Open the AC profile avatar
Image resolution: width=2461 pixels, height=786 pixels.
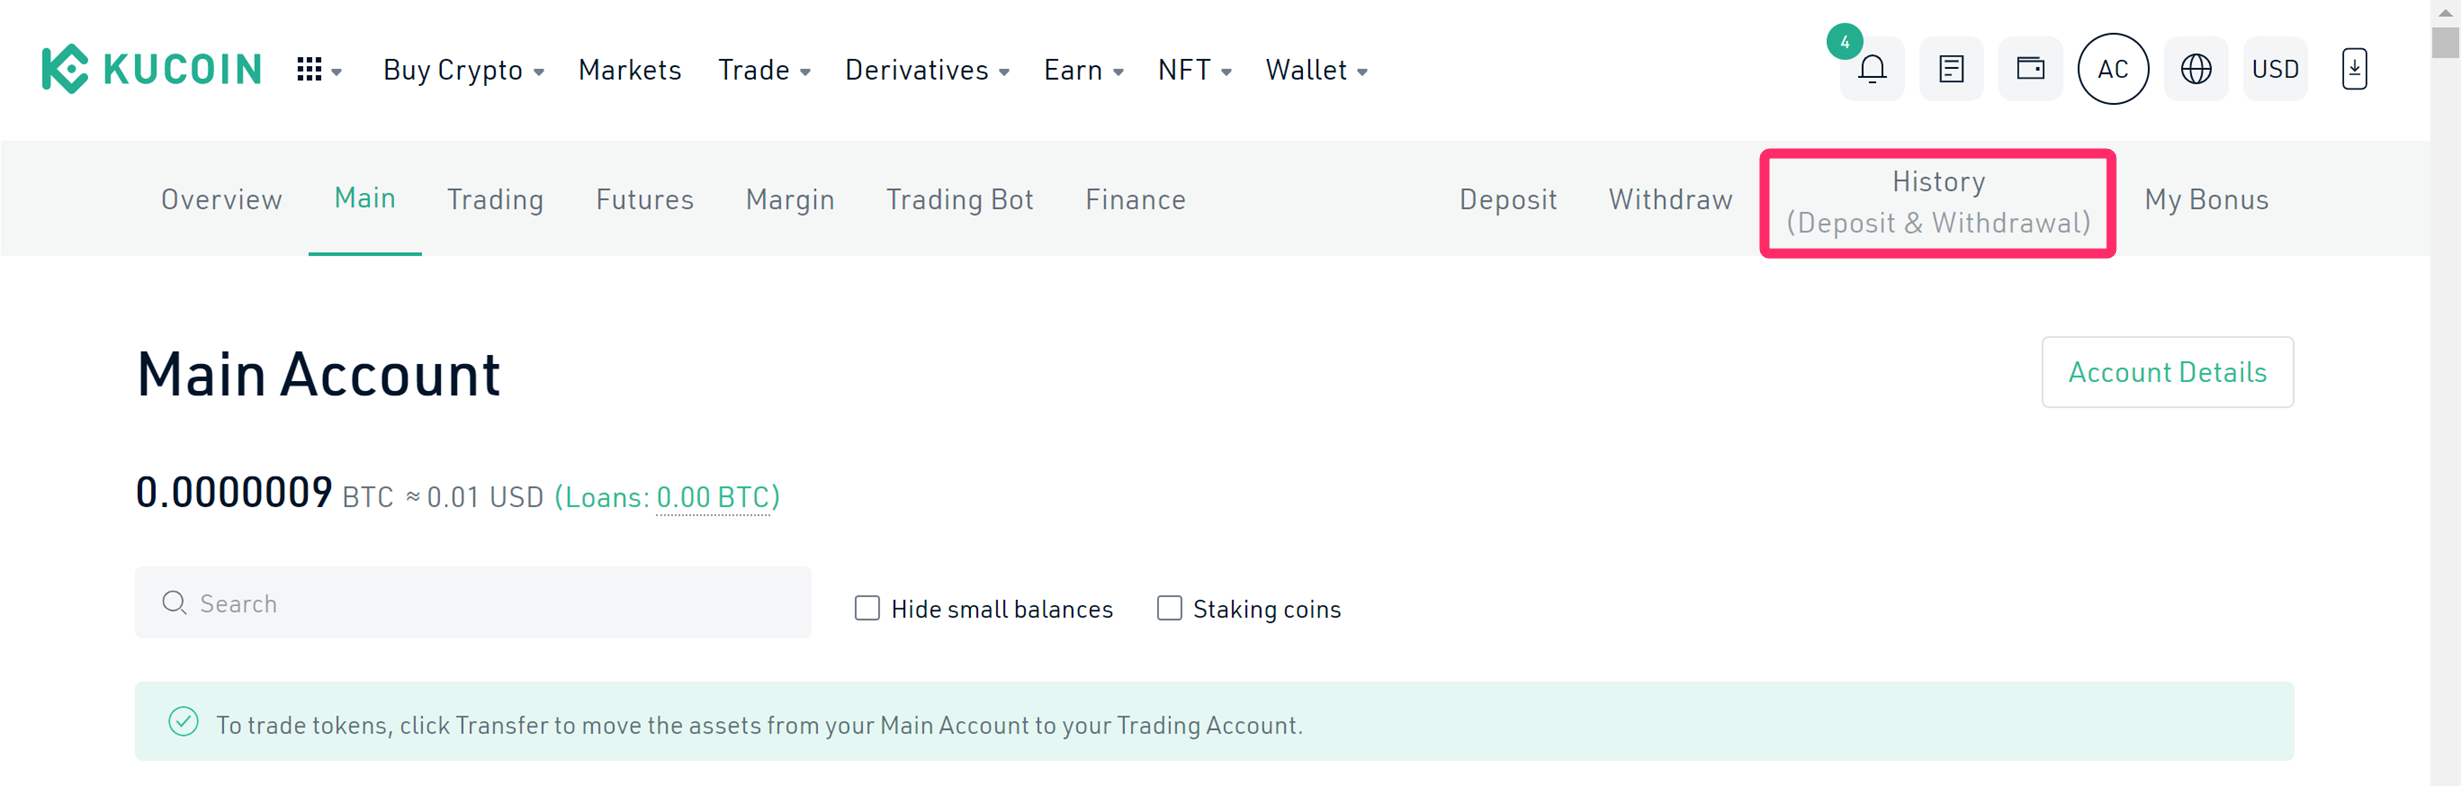click(x=2113, y=69)
